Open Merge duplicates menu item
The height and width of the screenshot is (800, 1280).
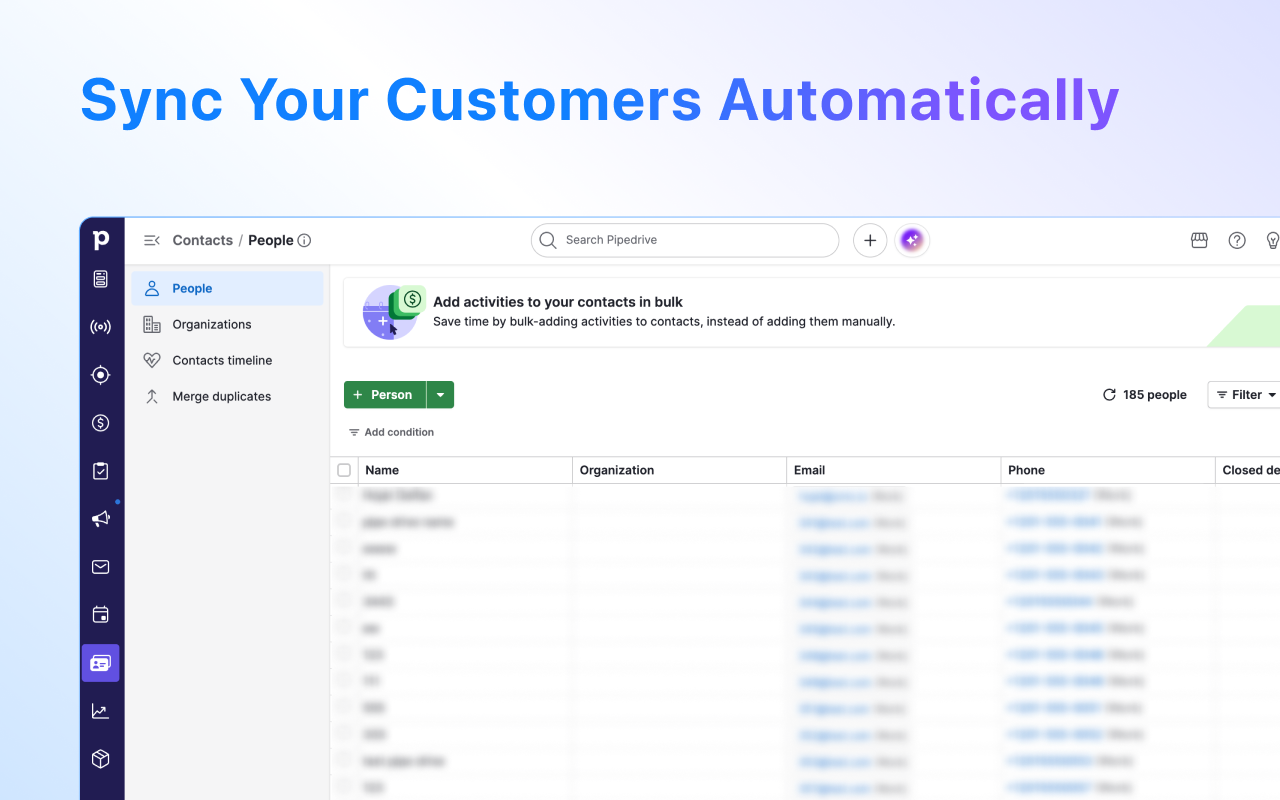[x=228, y=396]
